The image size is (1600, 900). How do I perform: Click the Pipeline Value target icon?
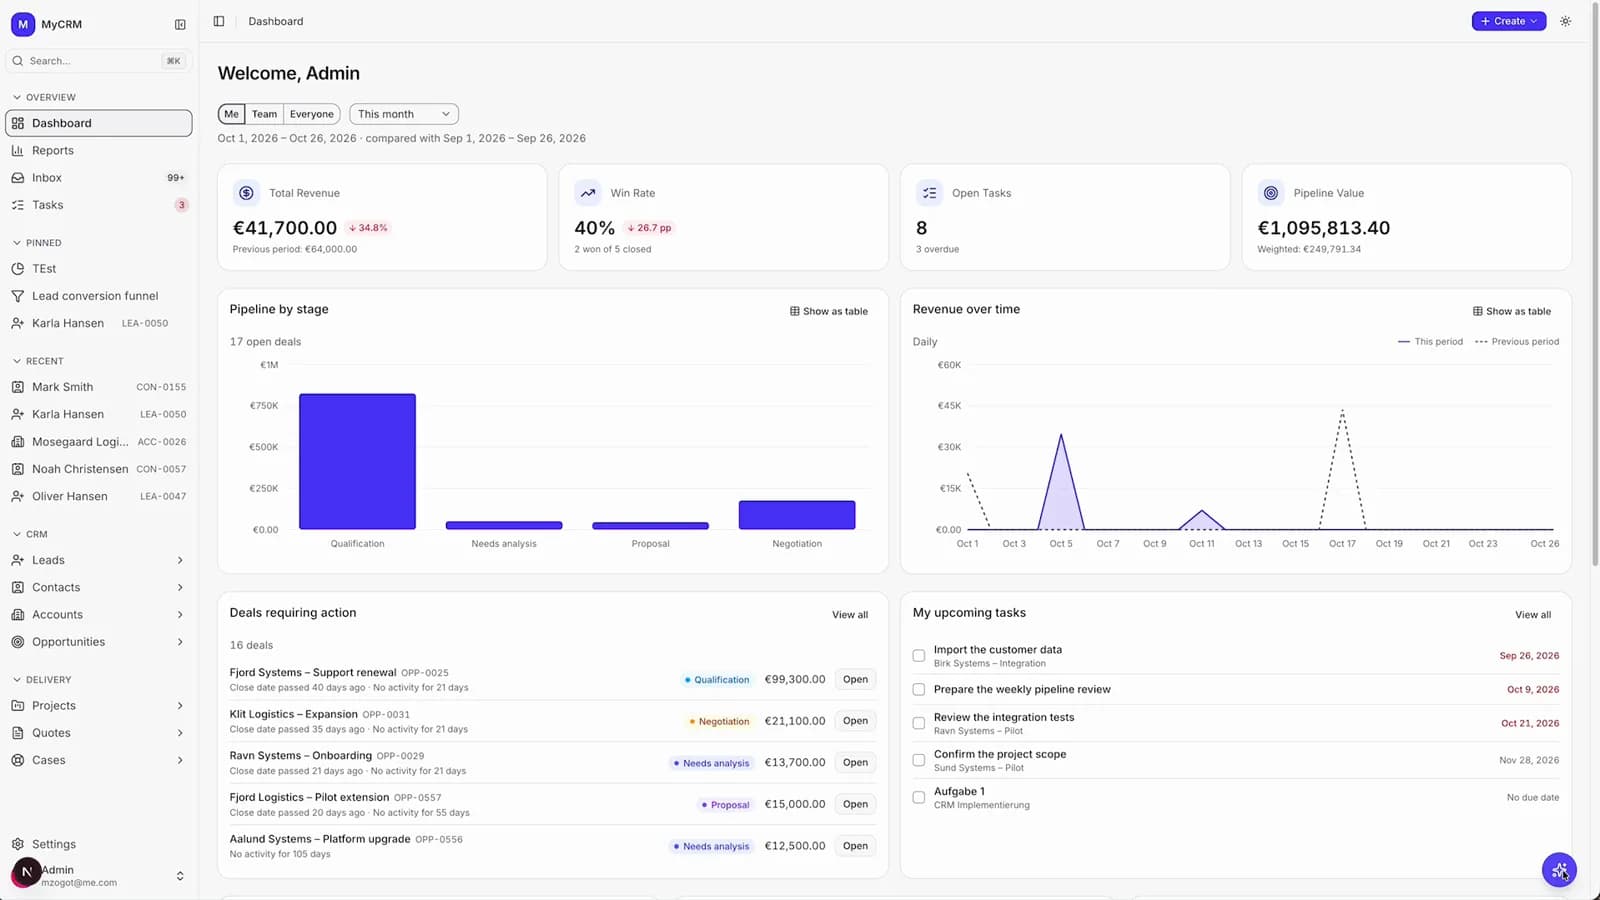tap(1271, 193)
